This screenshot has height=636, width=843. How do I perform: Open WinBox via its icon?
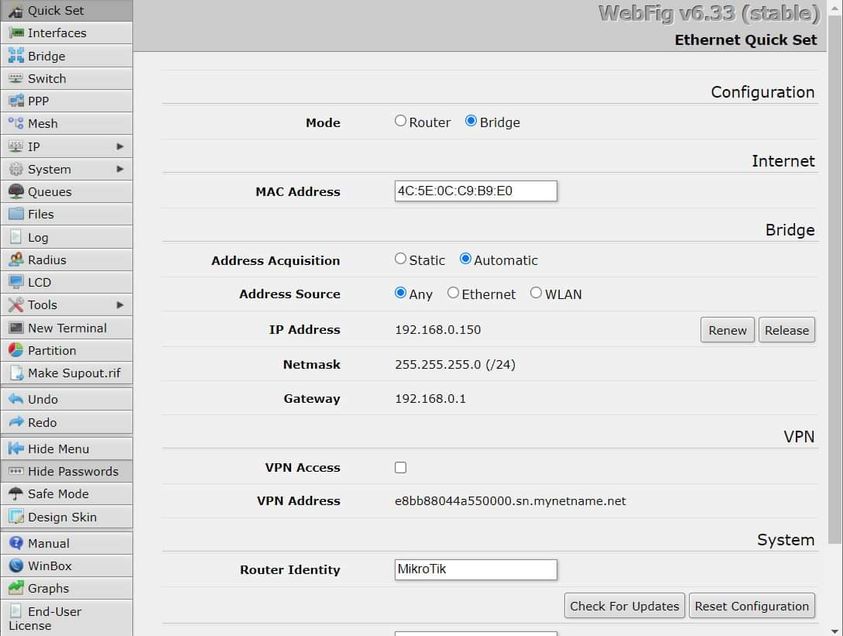pyautogui.click(x=16, y=566)
